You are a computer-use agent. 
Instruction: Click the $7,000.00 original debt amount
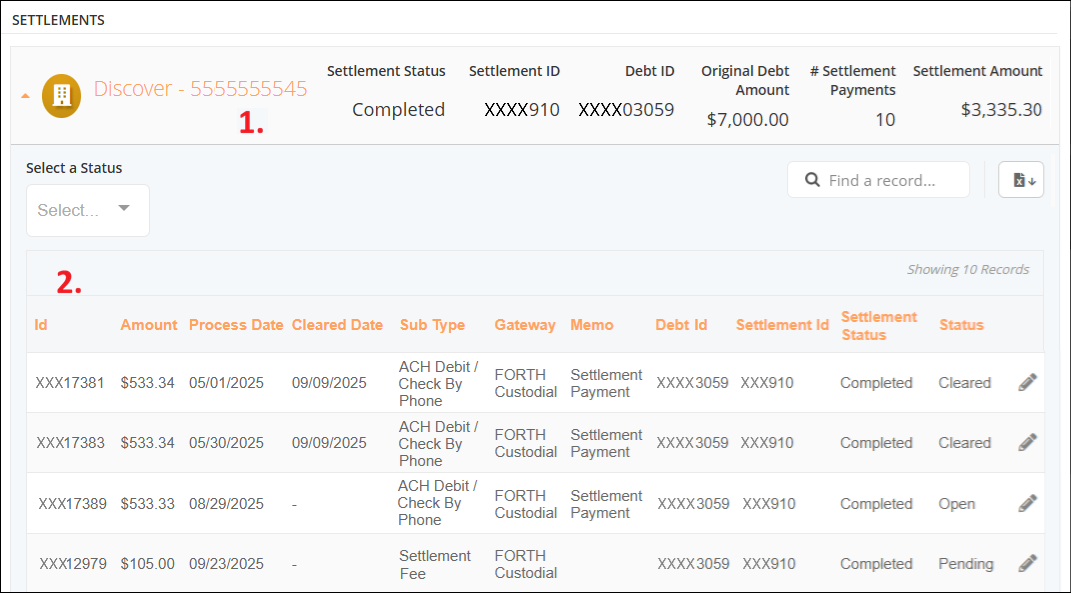coord(748,120)
